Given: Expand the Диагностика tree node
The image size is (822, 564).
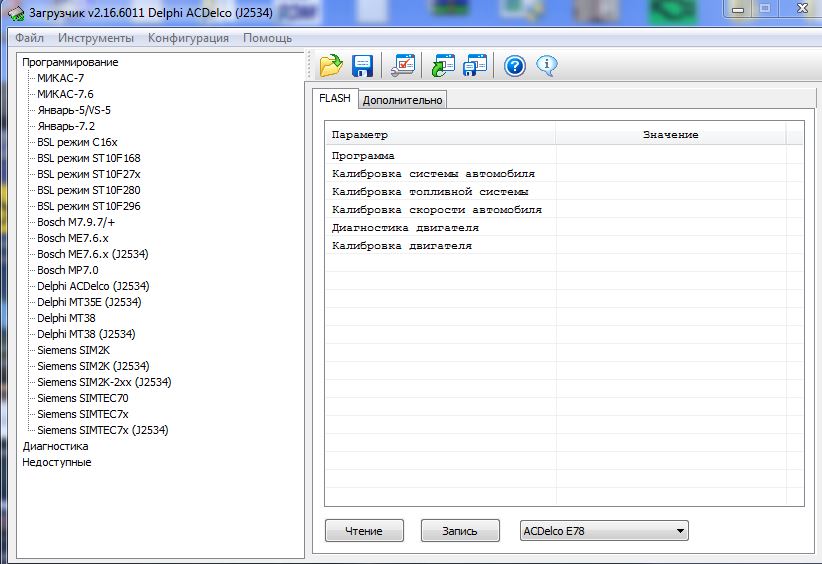Looking at the screenshot, I should point(55,446).
